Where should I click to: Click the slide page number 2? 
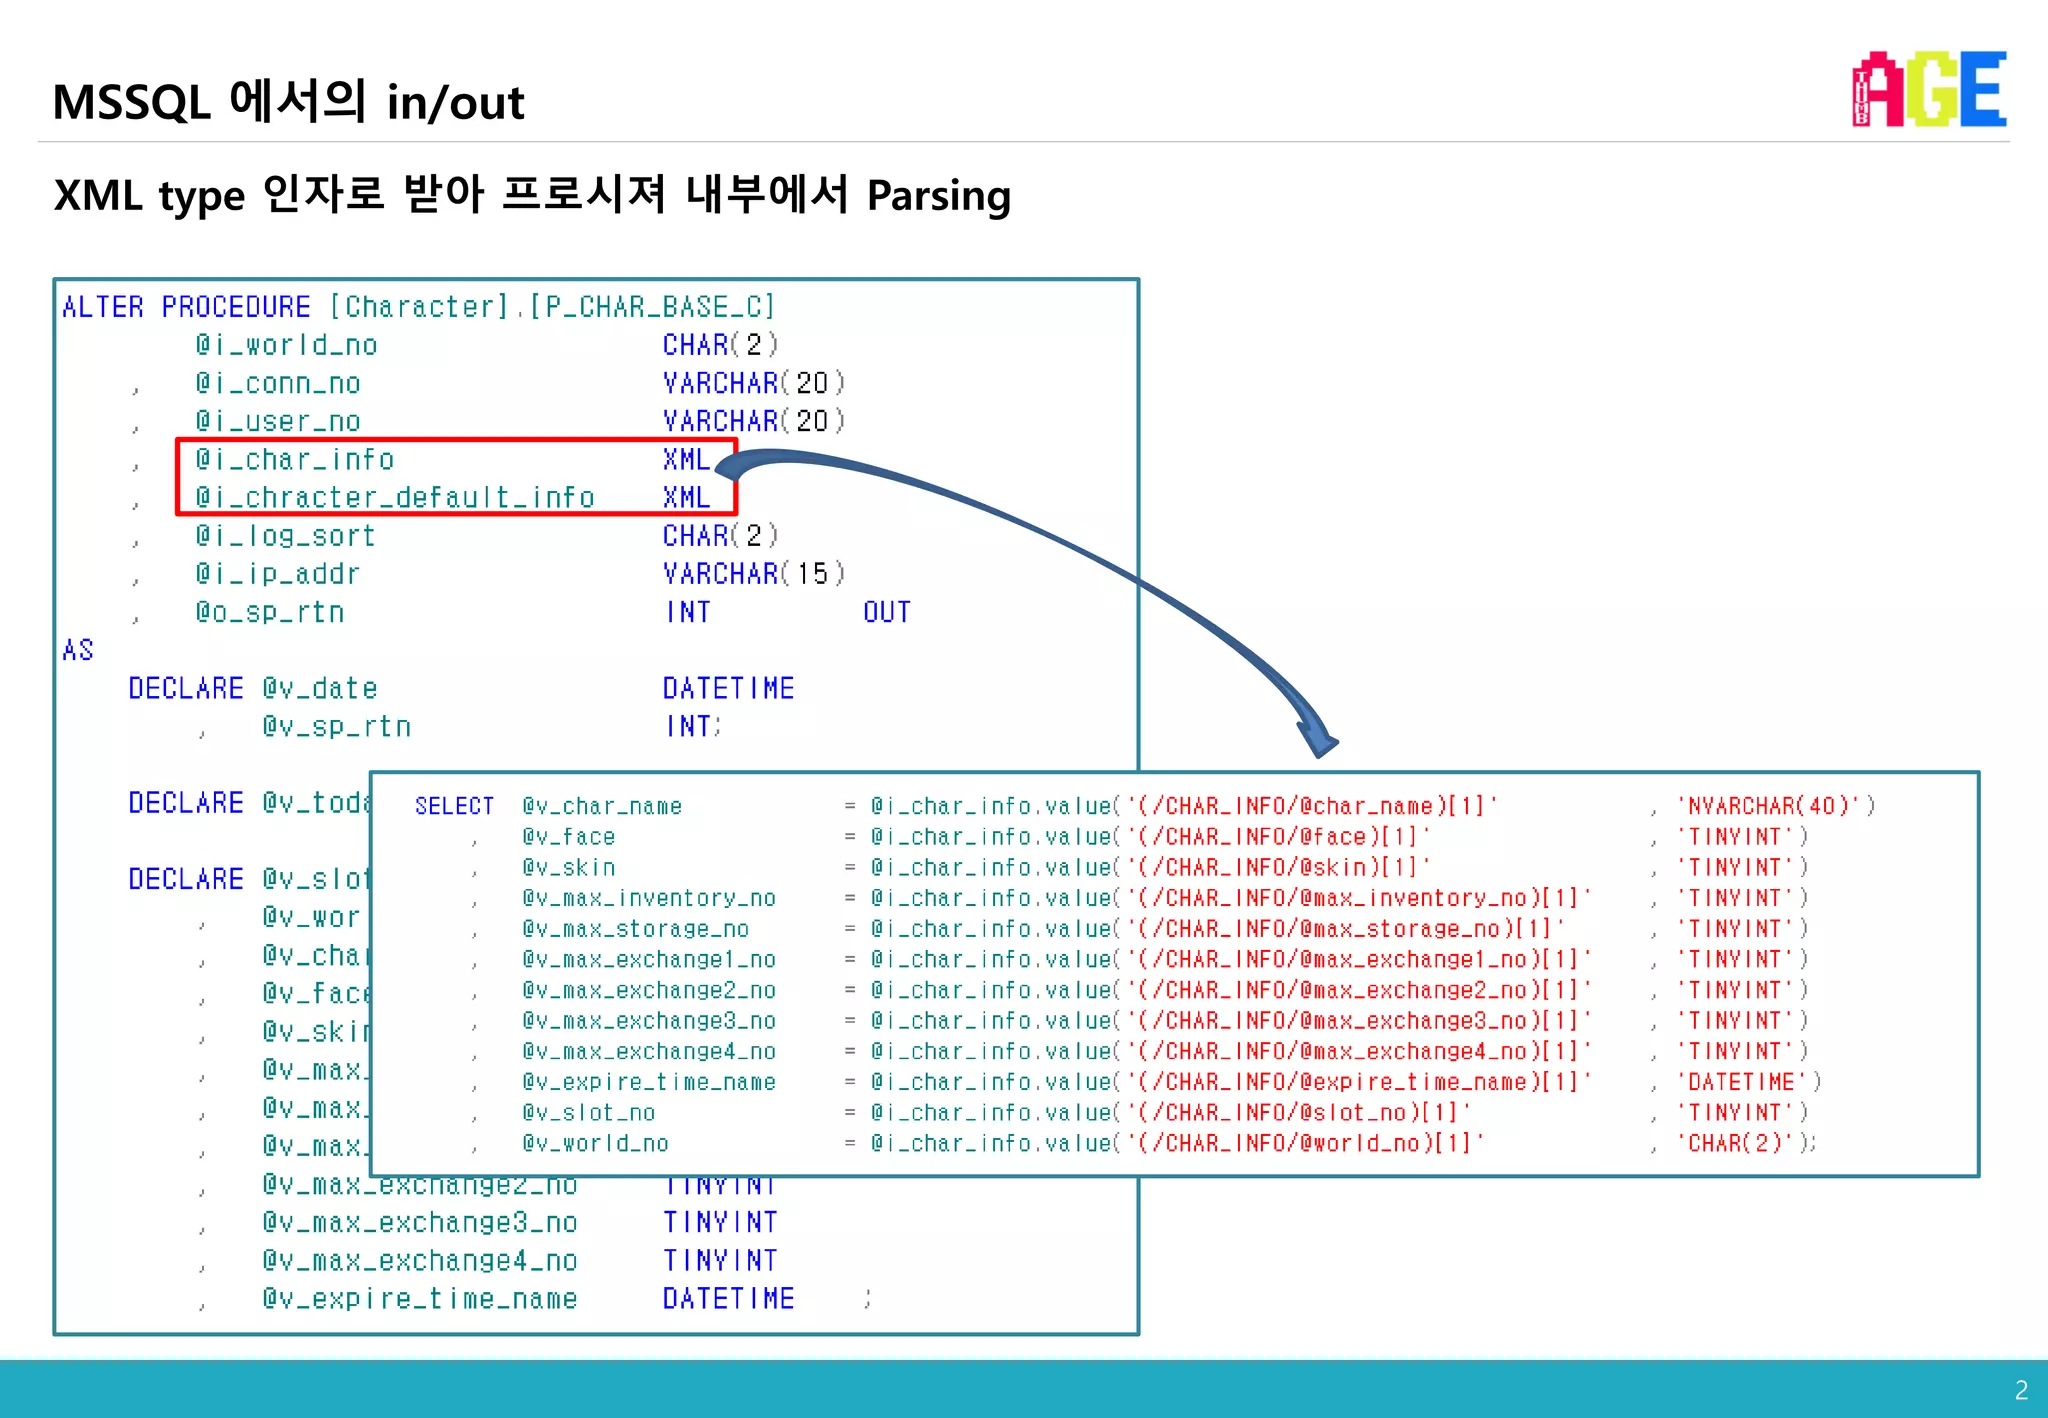coord(2021,1390)
